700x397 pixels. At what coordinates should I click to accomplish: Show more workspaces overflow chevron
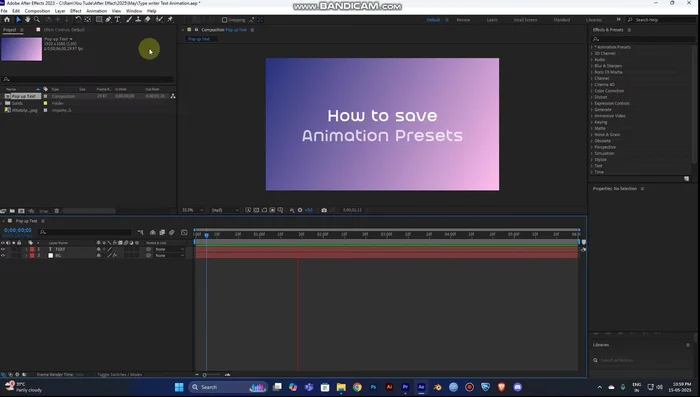click(618, 20)
